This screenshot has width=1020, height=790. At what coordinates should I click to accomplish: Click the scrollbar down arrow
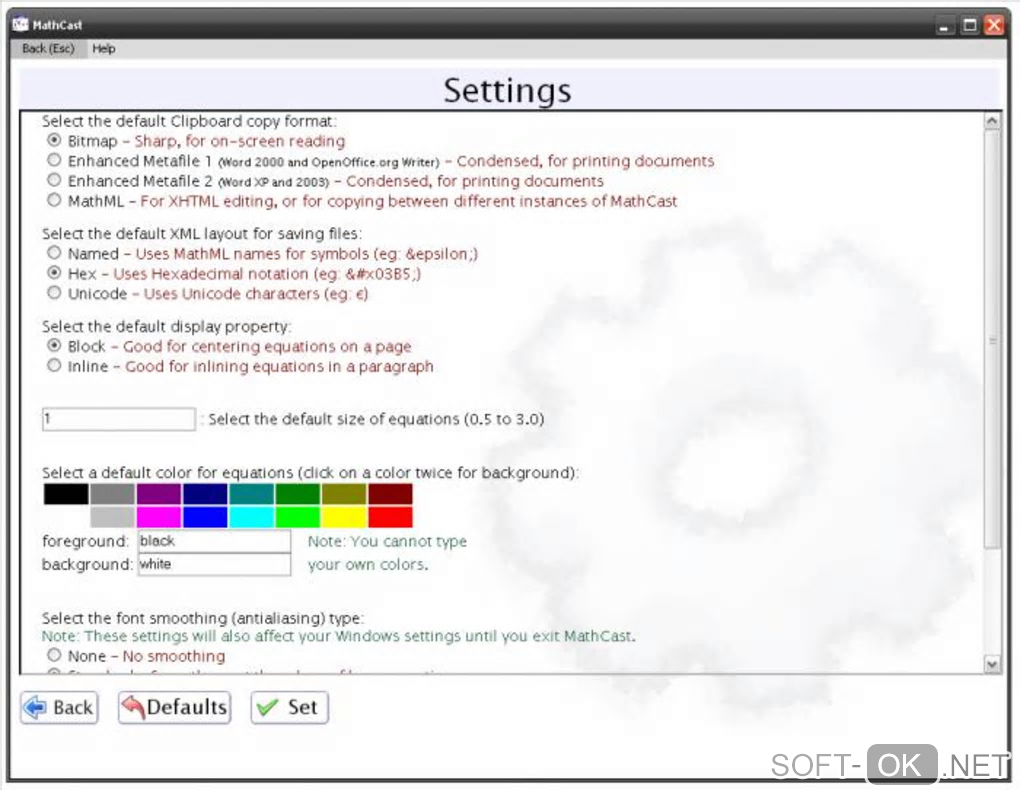[x=991, y=664]
